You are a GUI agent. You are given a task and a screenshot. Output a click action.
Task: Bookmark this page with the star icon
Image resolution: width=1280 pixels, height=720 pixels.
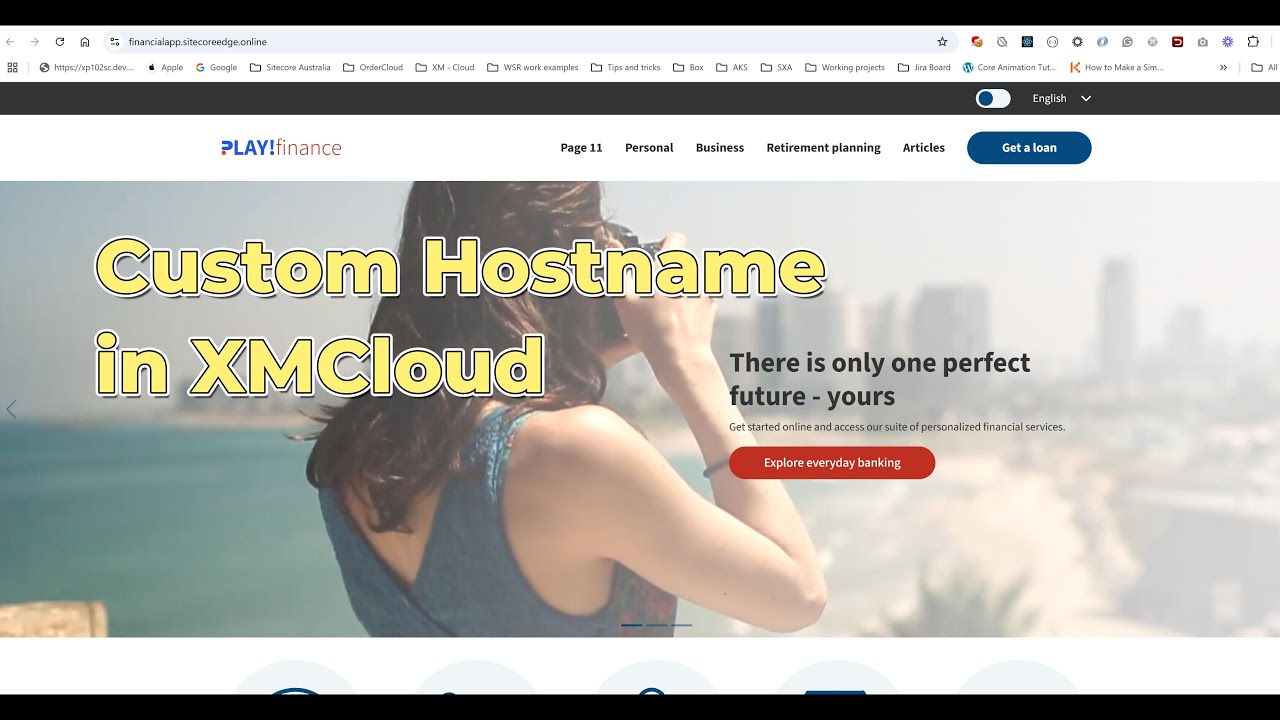pos(942,42)
